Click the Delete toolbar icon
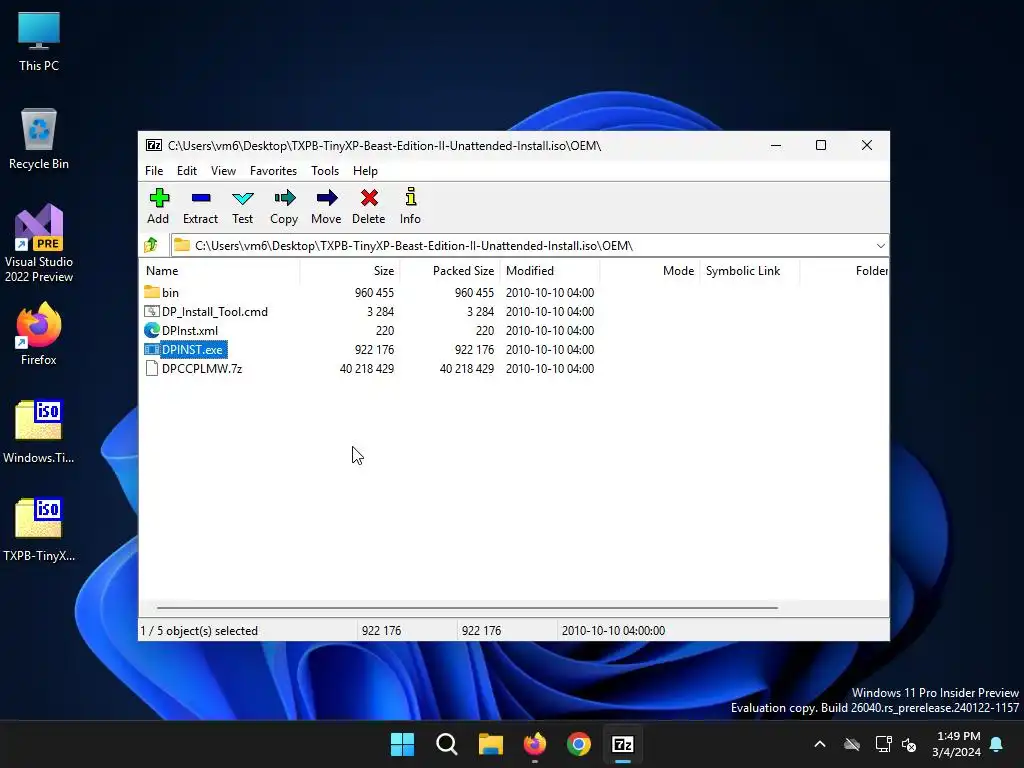 click(x=369, y=197)
